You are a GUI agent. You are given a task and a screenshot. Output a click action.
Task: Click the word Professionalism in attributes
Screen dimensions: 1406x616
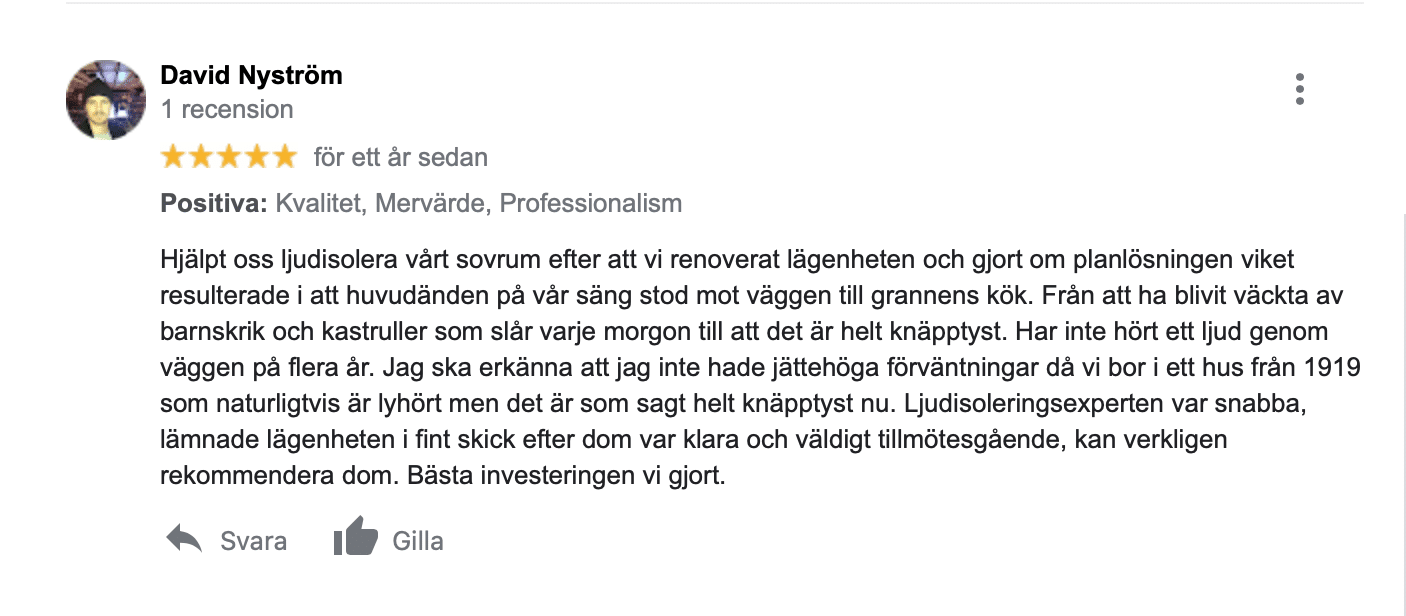pos(591,204)
